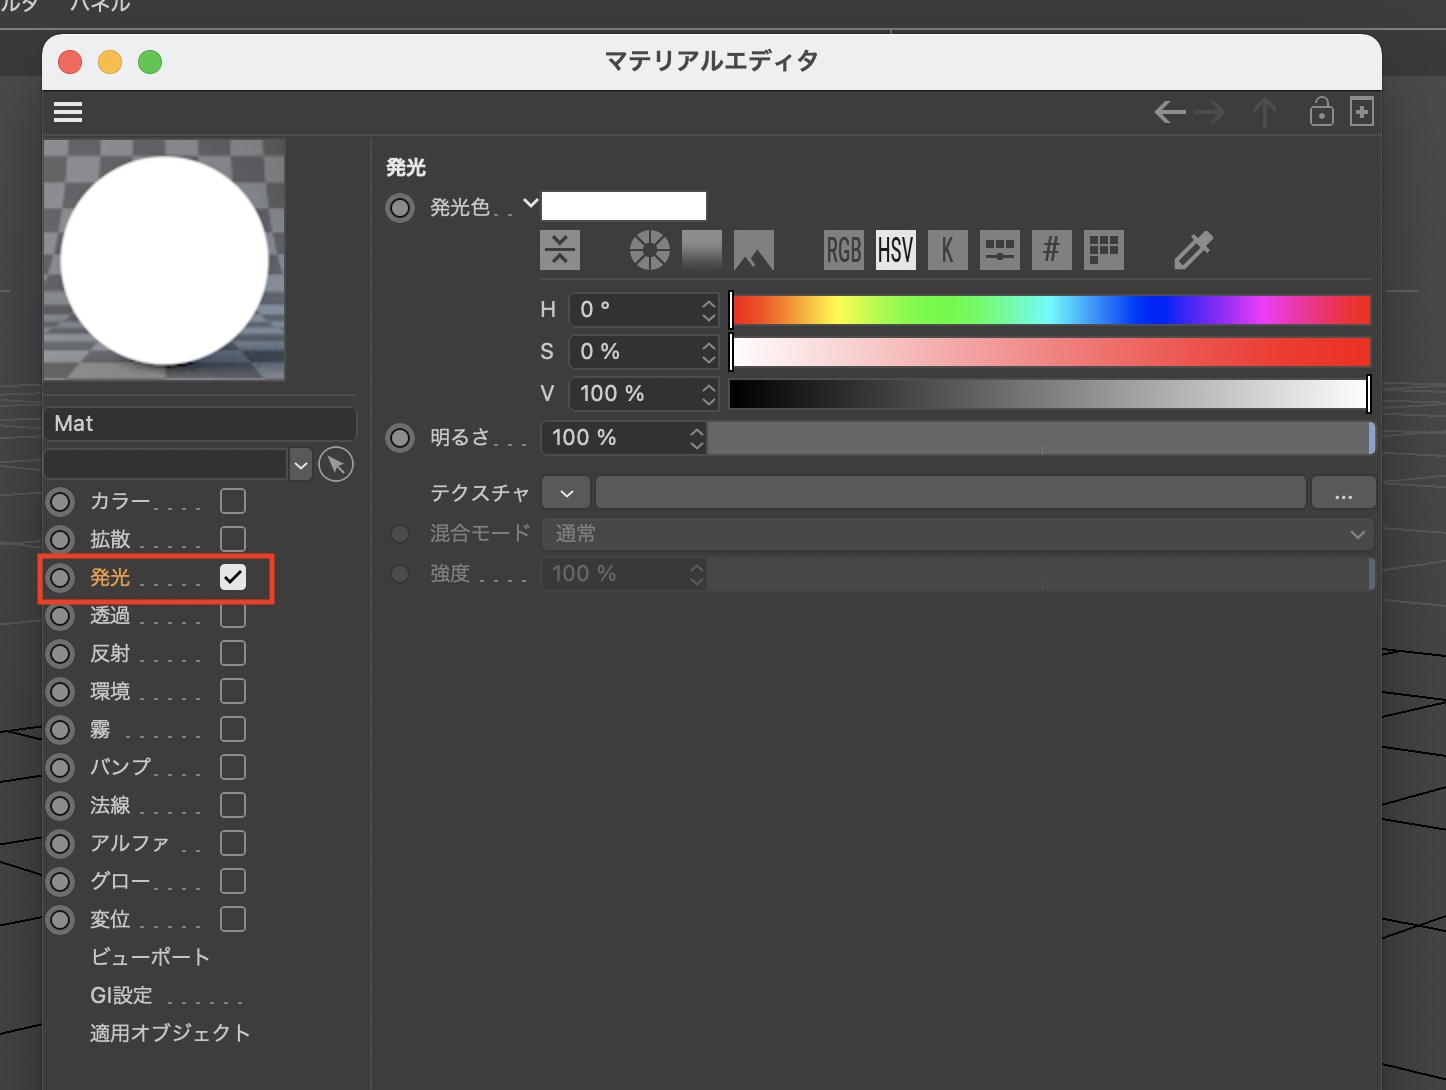Open color from picture mode
The height and width of the screenshot is (1090, 1446).
point(753,250)
